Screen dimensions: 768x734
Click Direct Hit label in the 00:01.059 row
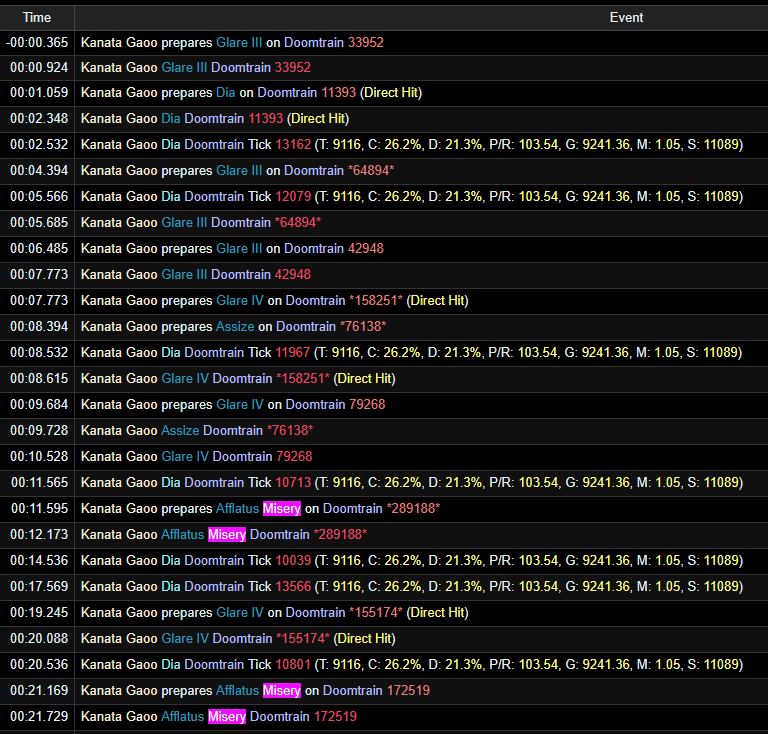pos(391,93)
